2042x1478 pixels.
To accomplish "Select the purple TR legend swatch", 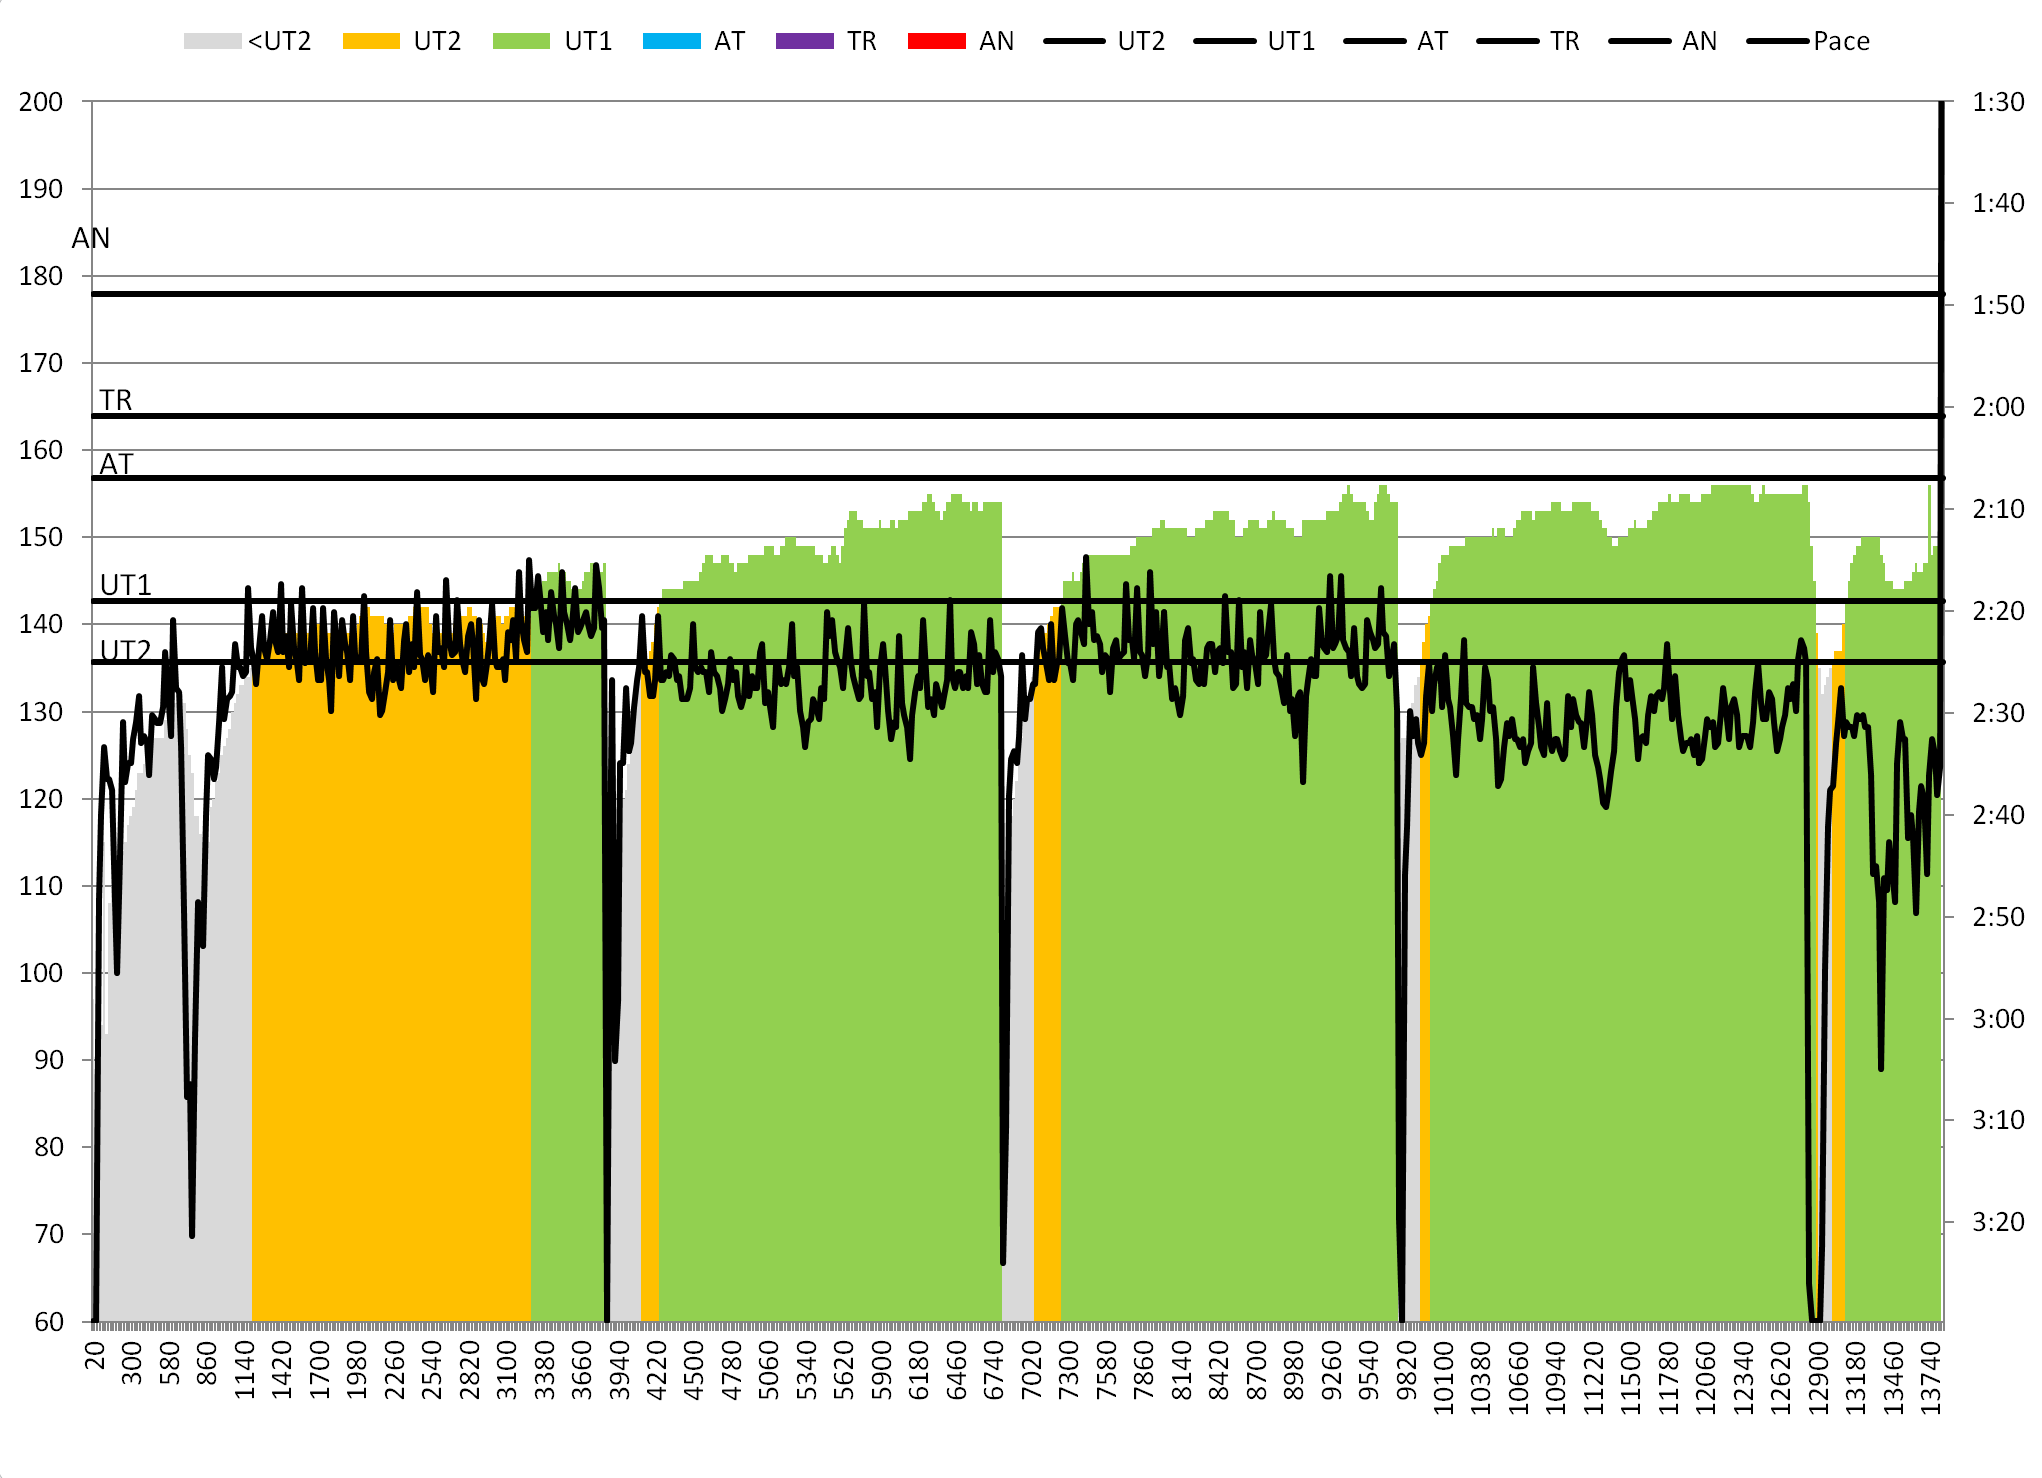I will pos(804,41).
